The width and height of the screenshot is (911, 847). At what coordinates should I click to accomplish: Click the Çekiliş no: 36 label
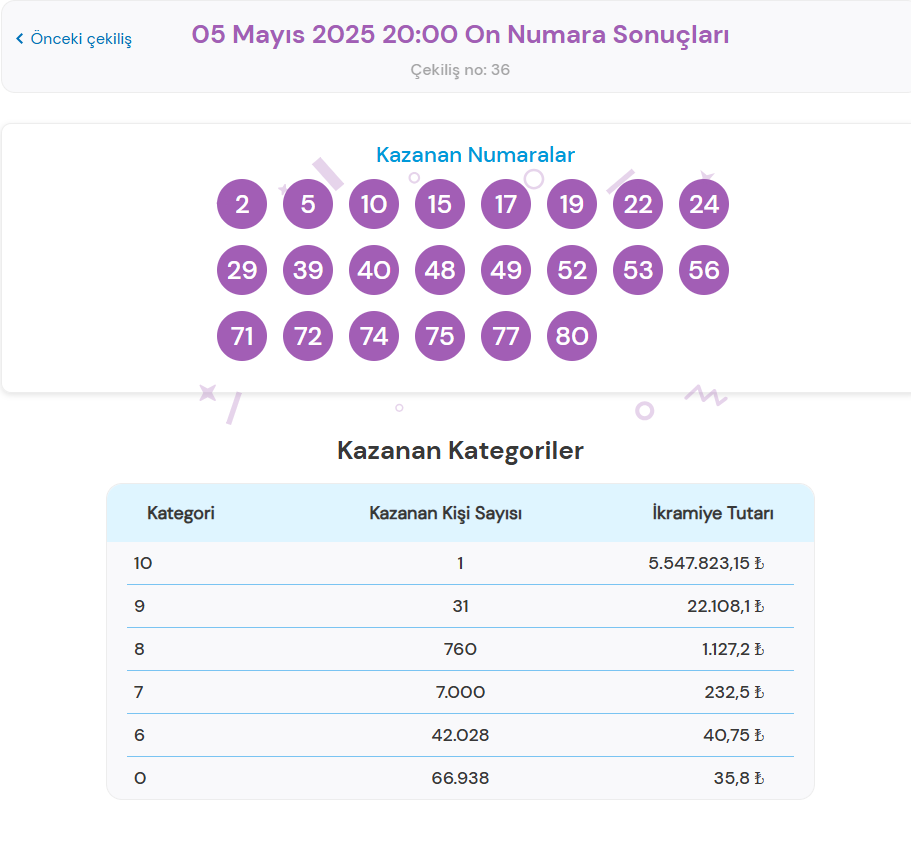(x=460, y=70)
